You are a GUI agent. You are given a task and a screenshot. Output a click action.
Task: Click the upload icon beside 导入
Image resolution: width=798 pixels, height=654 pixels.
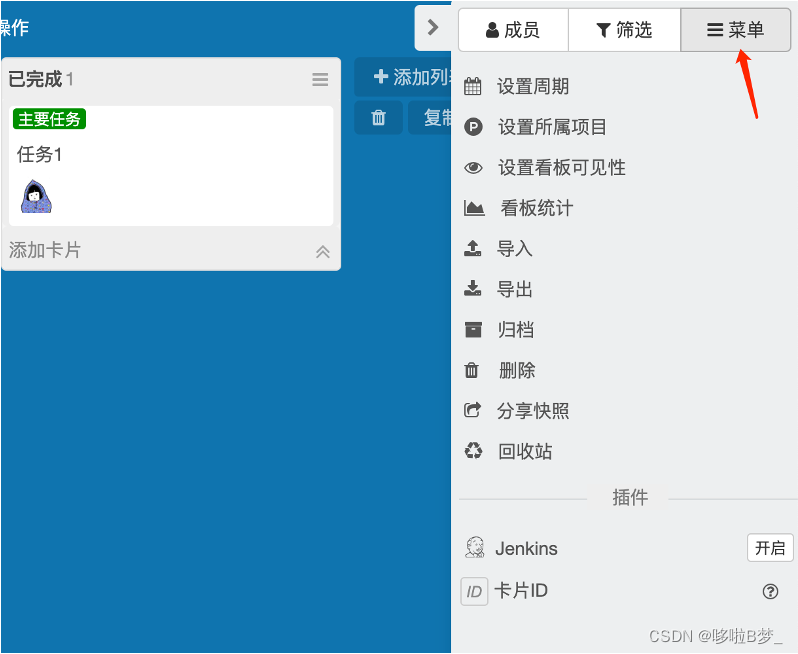(x=472, y=248)
